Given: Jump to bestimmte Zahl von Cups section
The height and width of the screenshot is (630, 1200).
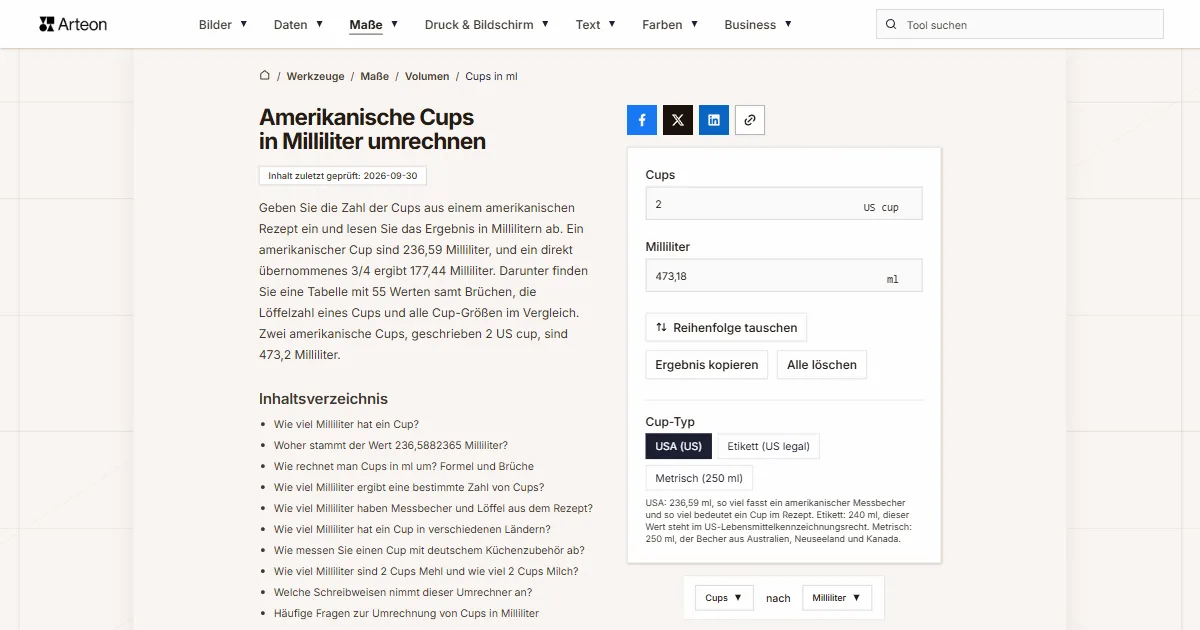Looking at the screenshot, I should click(409, 487).
